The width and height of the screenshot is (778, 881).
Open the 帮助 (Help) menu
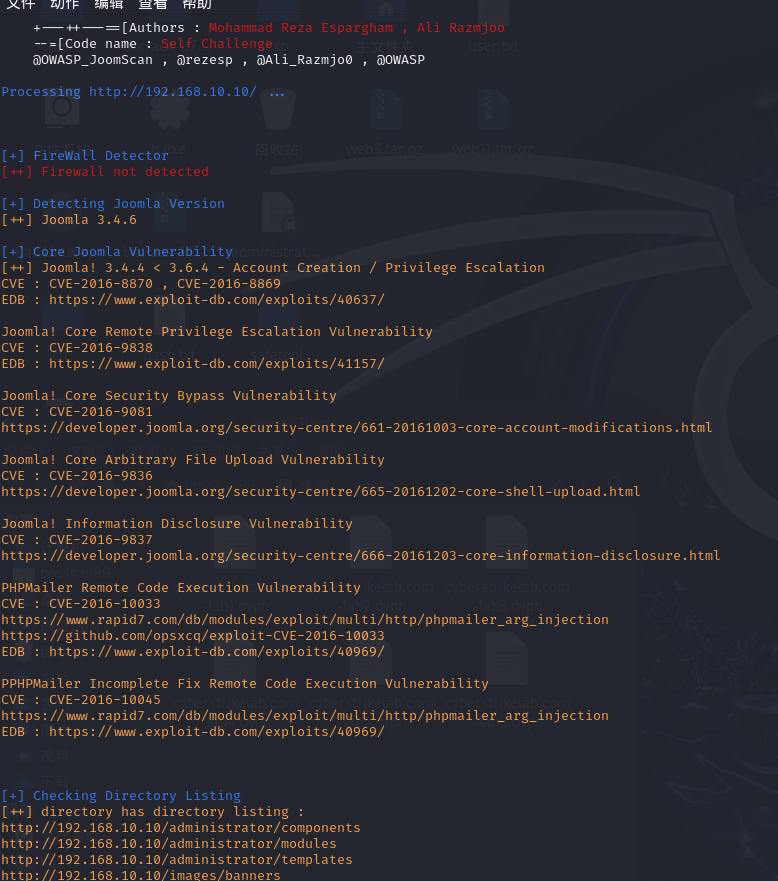[x=197, y=4]
